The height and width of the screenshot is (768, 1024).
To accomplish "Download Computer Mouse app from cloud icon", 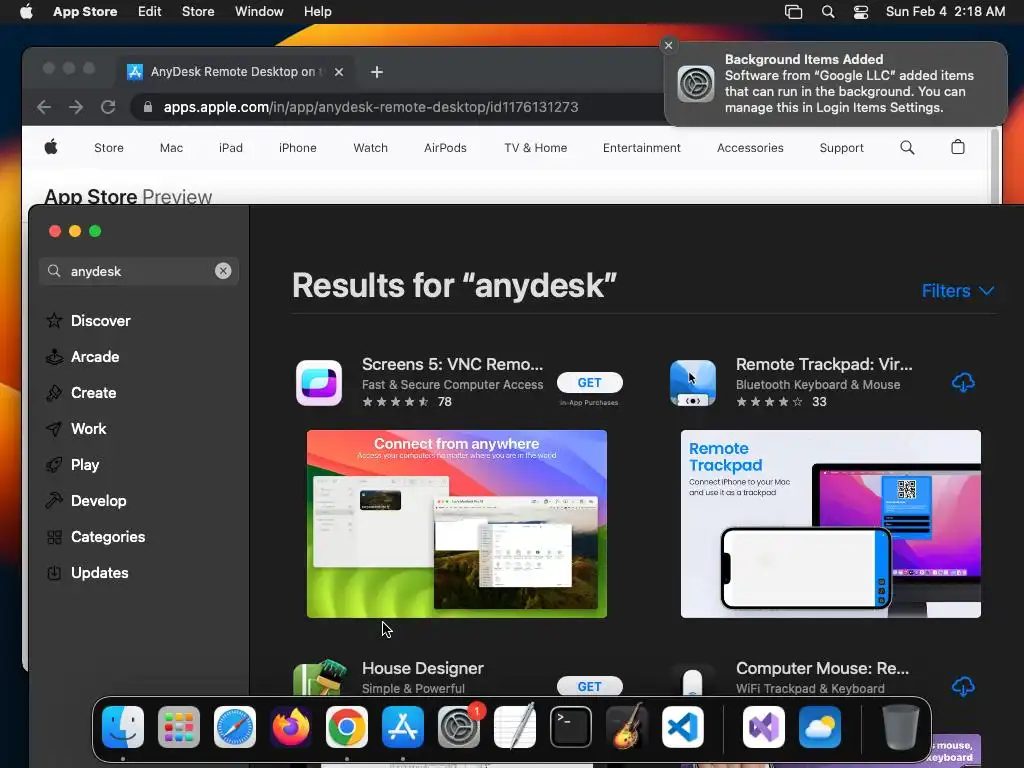I will [x=963, y=686].
